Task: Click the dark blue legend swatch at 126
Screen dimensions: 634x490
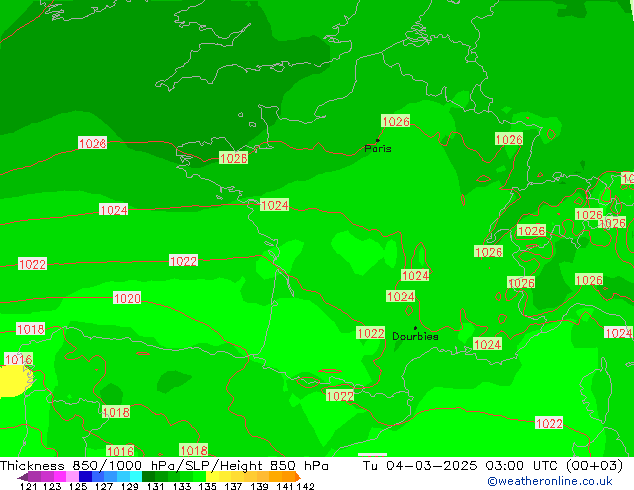Action: tap(85, 476)
